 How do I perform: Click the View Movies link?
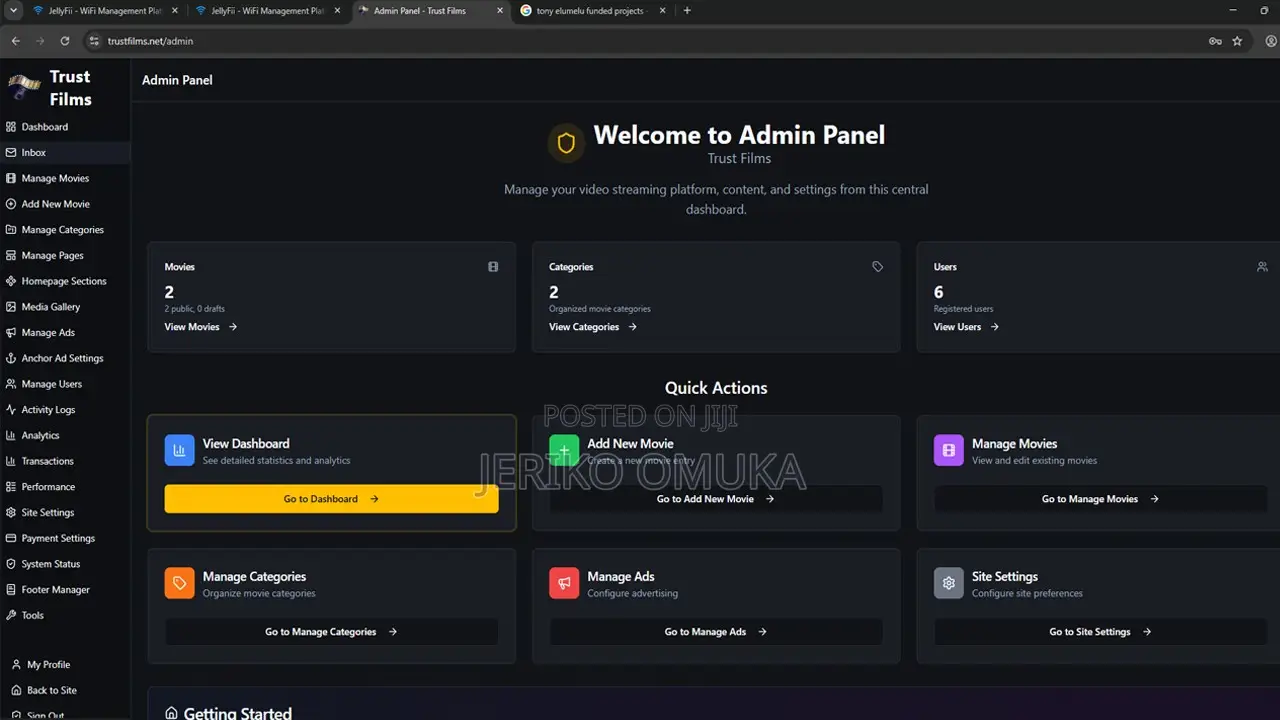click(x=201, y=327)
